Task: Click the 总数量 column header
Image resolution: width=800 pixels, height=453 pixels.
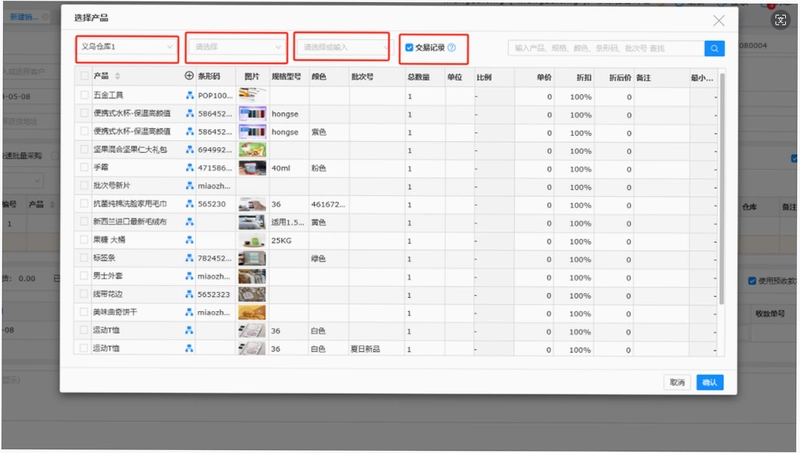Action: [418, 77]
